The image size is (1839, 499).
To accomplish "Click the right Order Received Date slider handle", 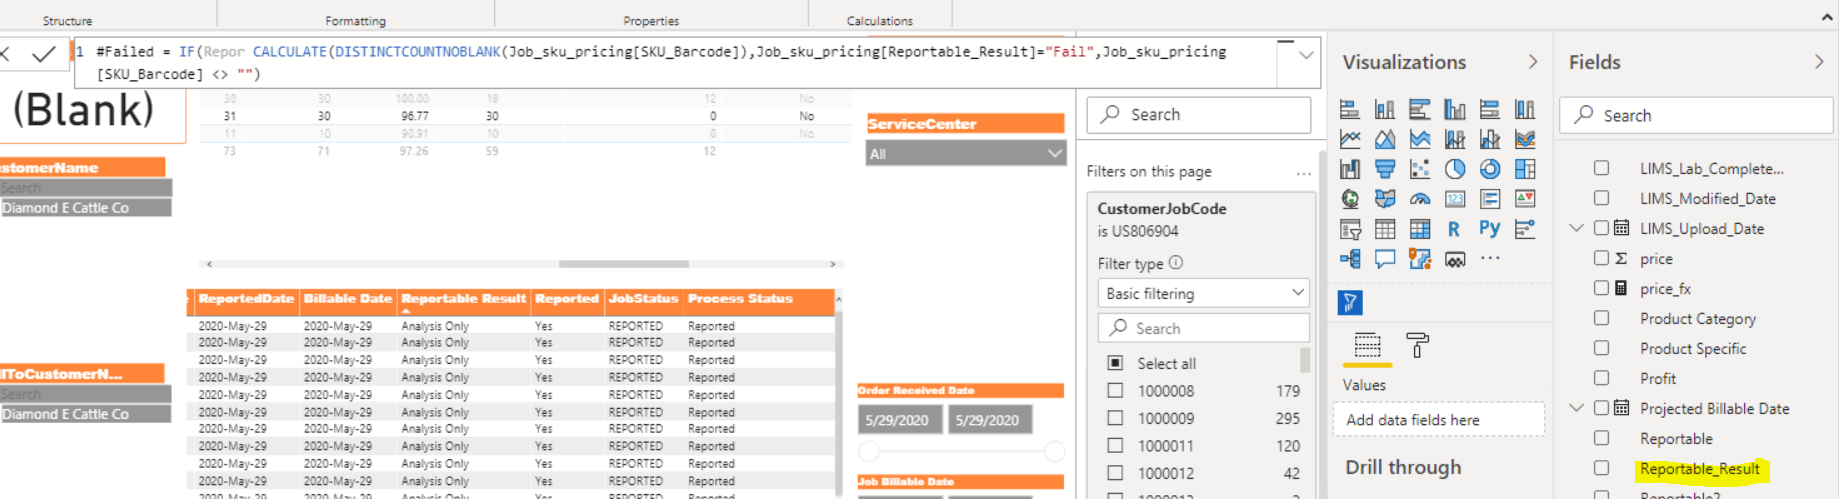I will point(1054,451).
